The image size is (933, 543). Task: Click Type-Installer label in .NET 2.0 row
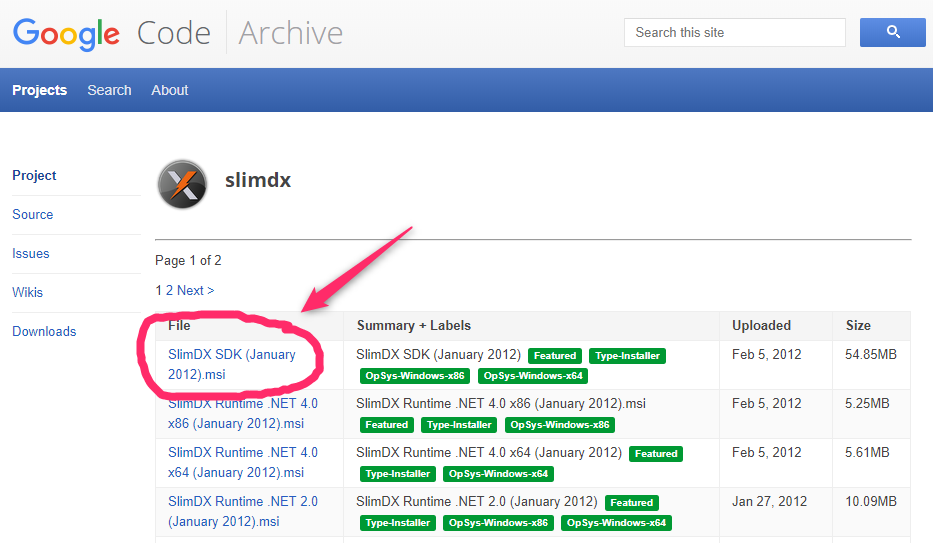(397, 523)
